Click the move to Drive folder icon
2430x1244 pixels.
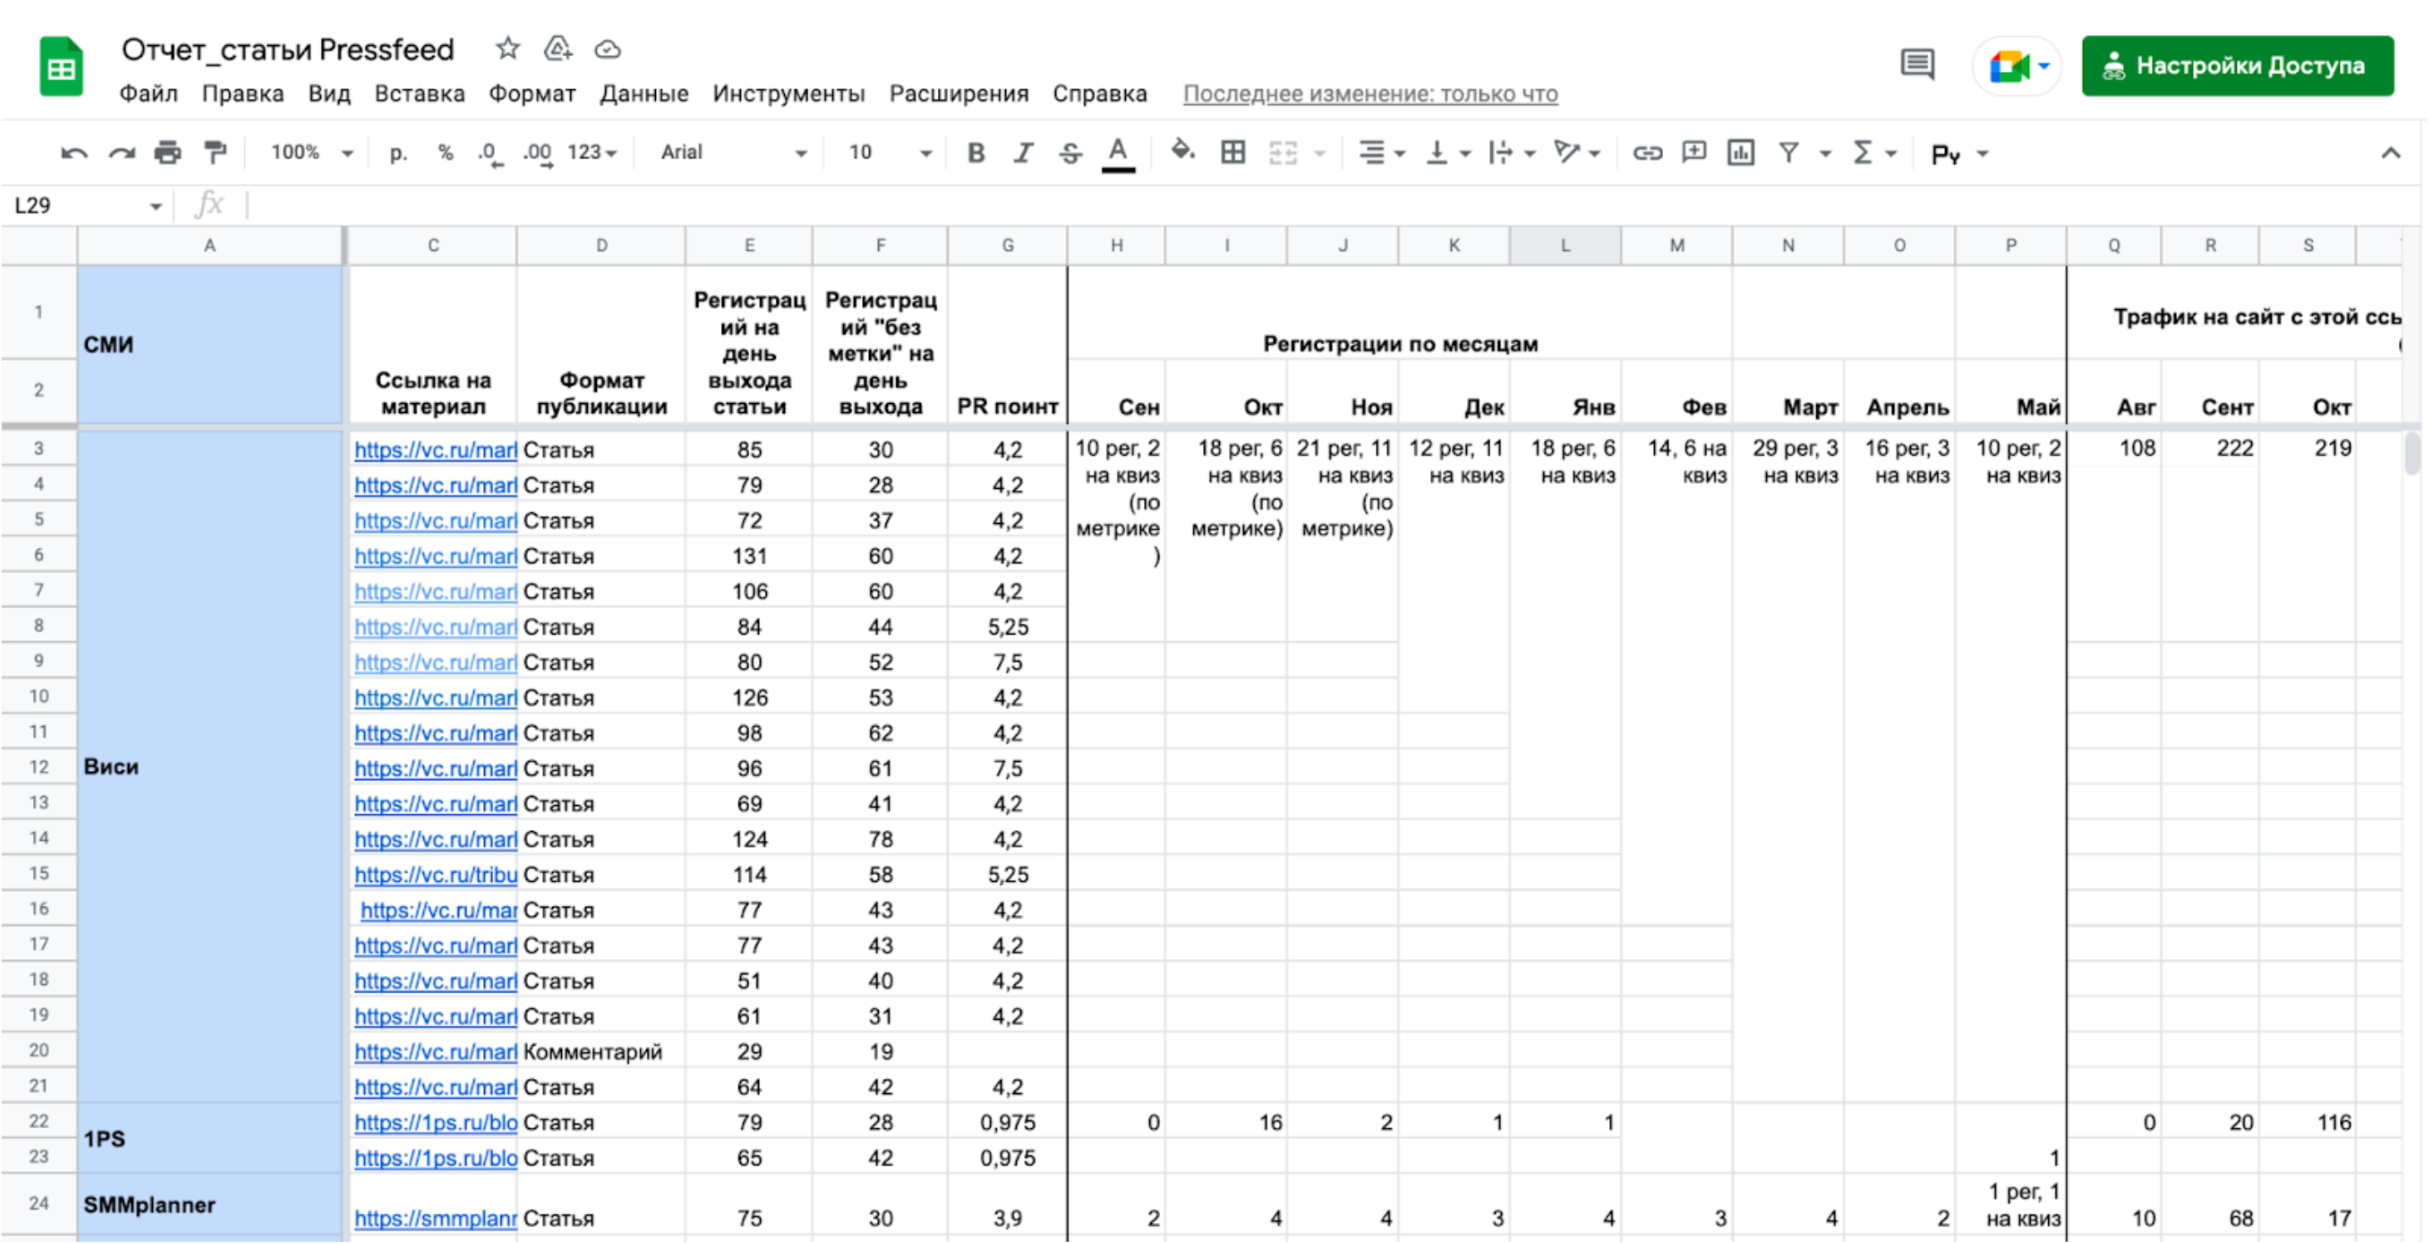[557, 48]
